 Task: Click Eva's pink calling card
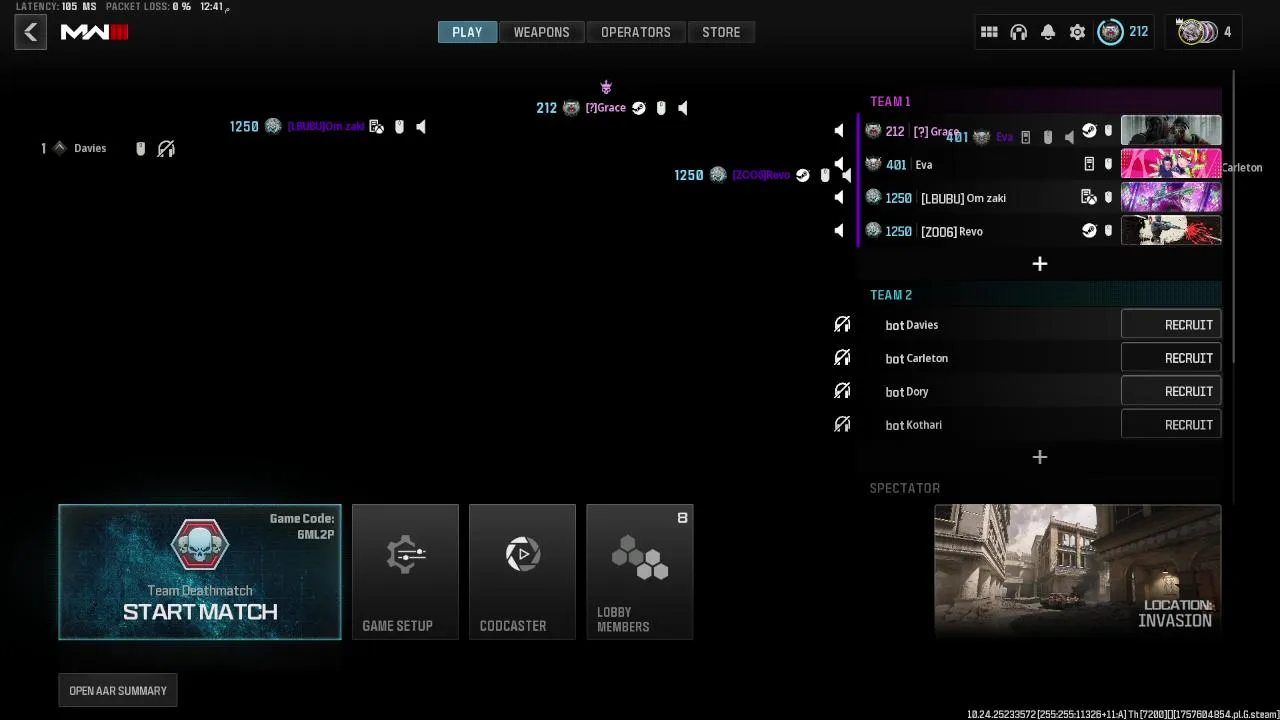point(1171,164)
